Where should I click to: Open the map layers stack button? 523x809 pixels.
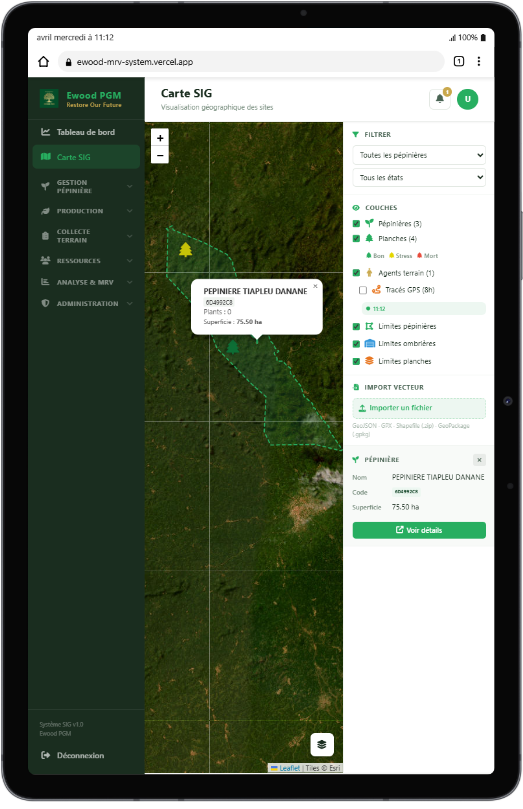322,744
